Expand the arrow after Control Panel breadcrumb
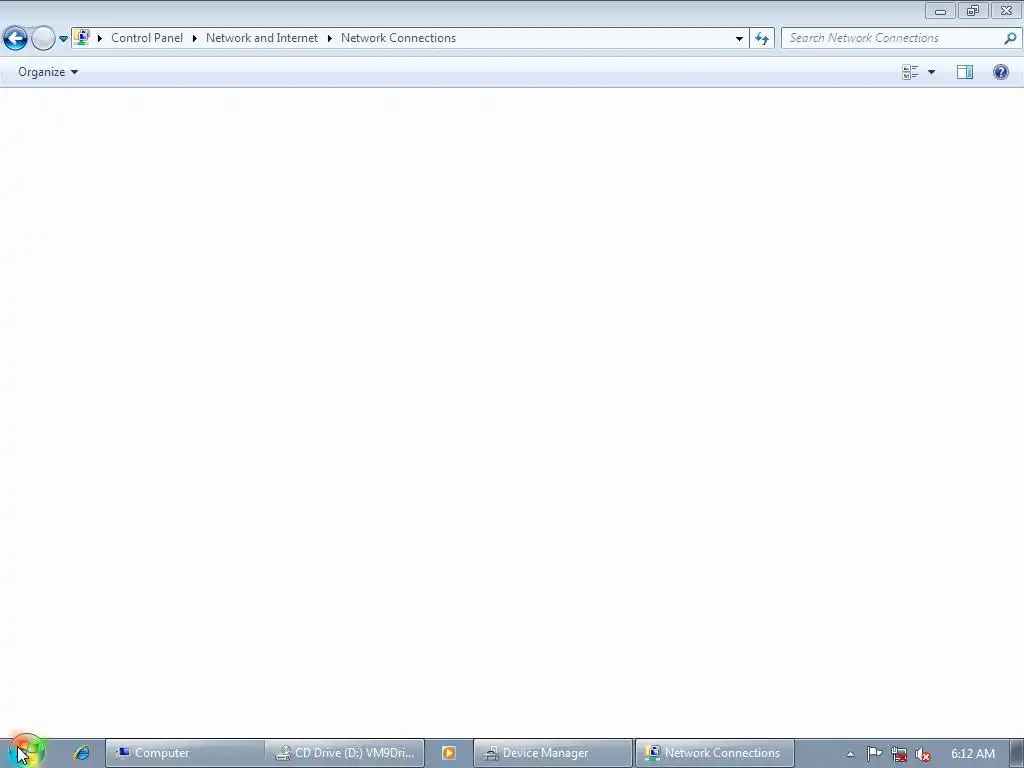The height and width of the screenshot is (768, 1024). pyautogui.click(x=195, y=38)
